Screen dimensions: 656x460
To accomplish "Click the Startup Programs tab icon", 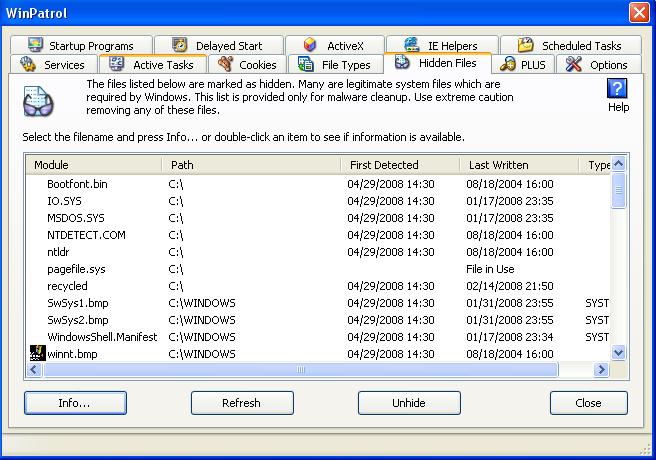I will pos(36,45).
